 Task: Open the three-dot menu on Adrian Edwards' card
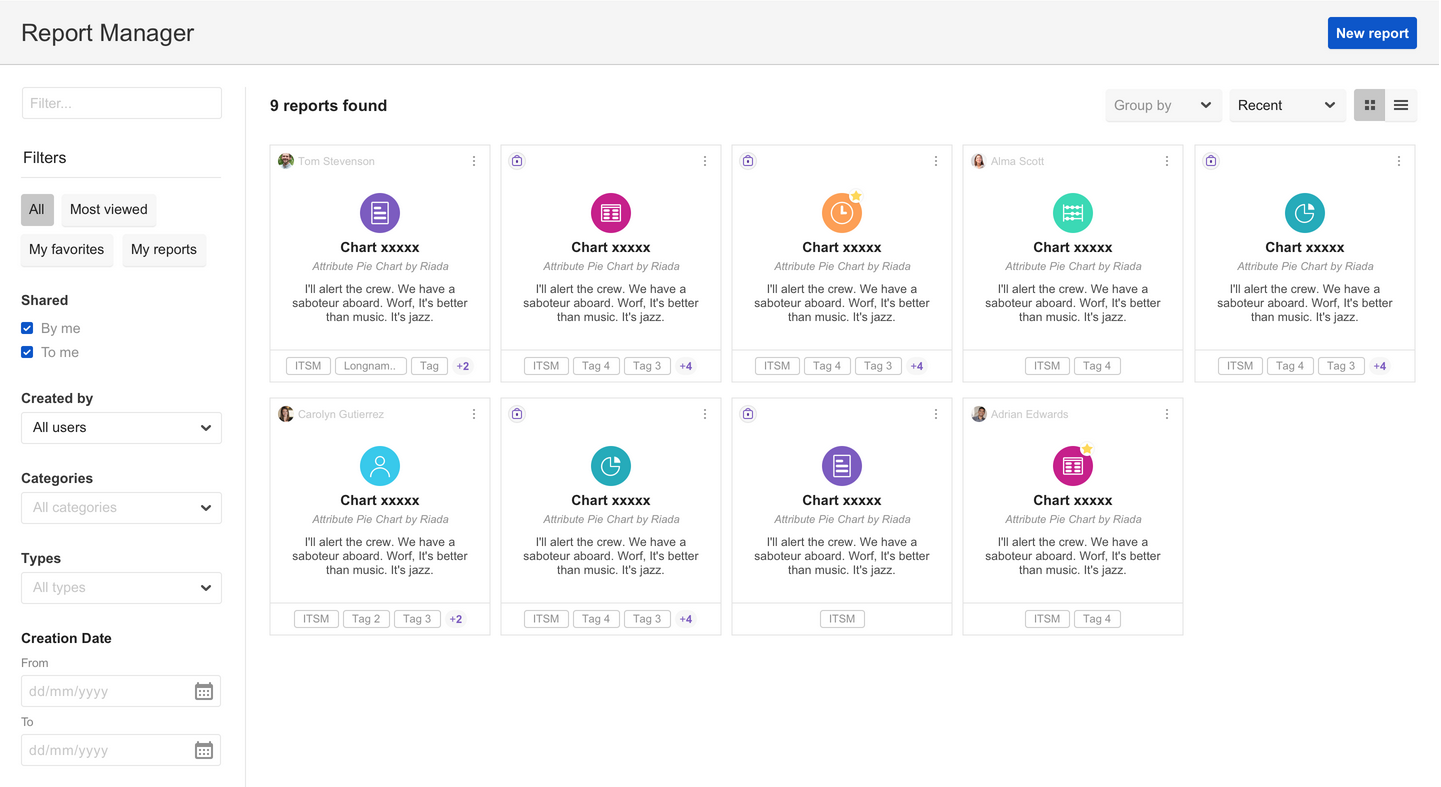(x=1167, y=414)
